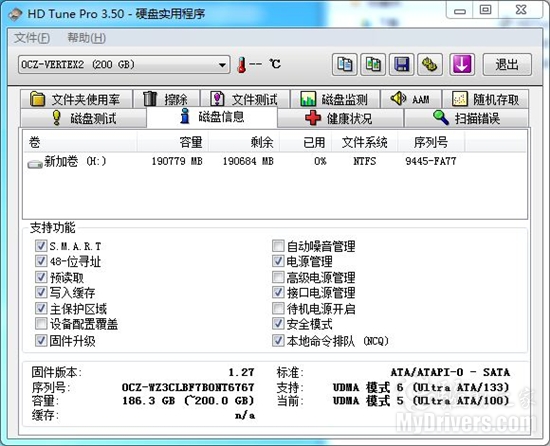Image resolution: width=550 pixels, height=446 pixels.
Task: Click the thermometer temperature icon
Action: coord(241,65)
